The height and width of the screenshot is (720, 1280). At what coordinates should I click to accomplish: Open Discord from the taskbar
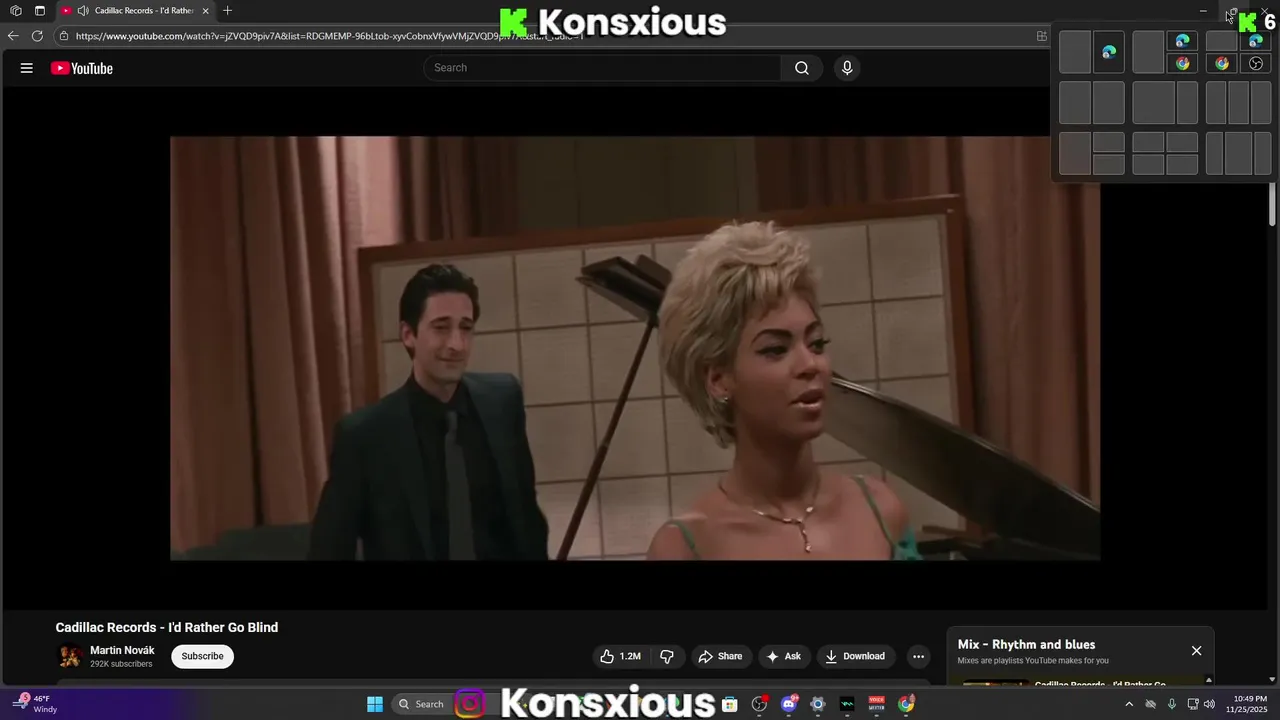(789, 704)
